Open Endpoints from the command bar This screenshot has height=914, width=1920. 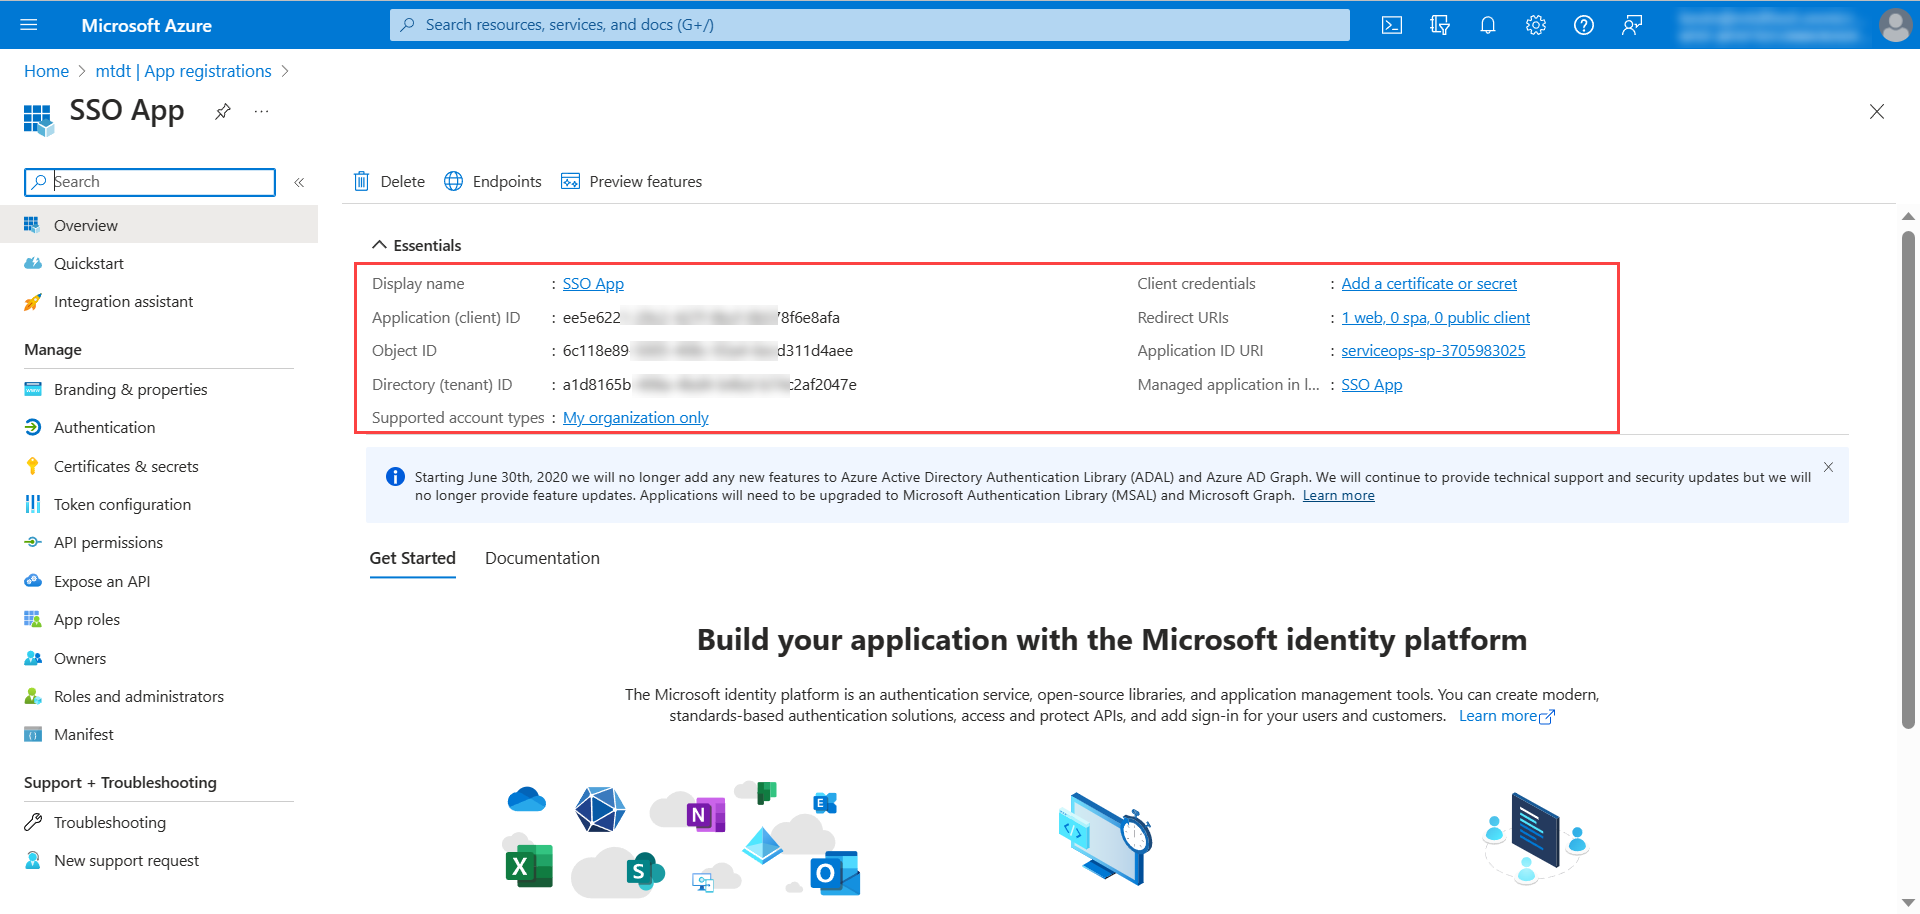[x=492, y=181]
